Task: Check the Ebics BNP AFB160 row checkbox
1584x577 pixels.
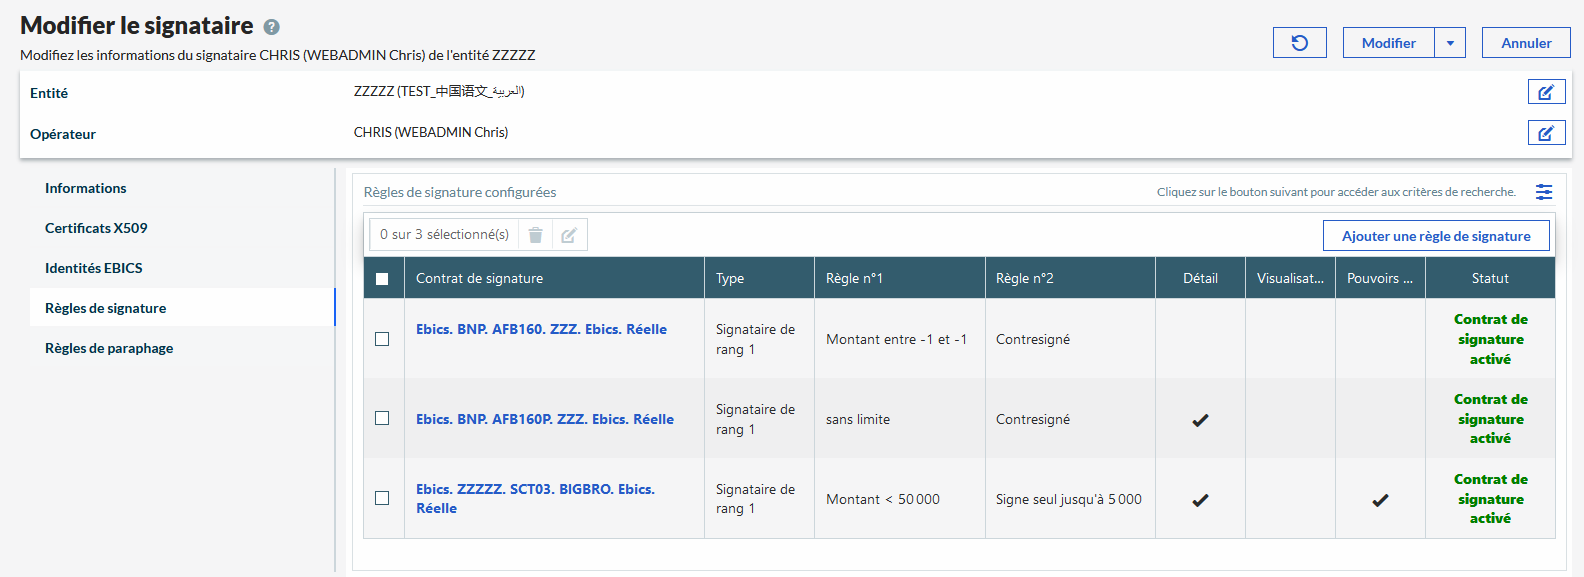Action: (x=382, y=339)
